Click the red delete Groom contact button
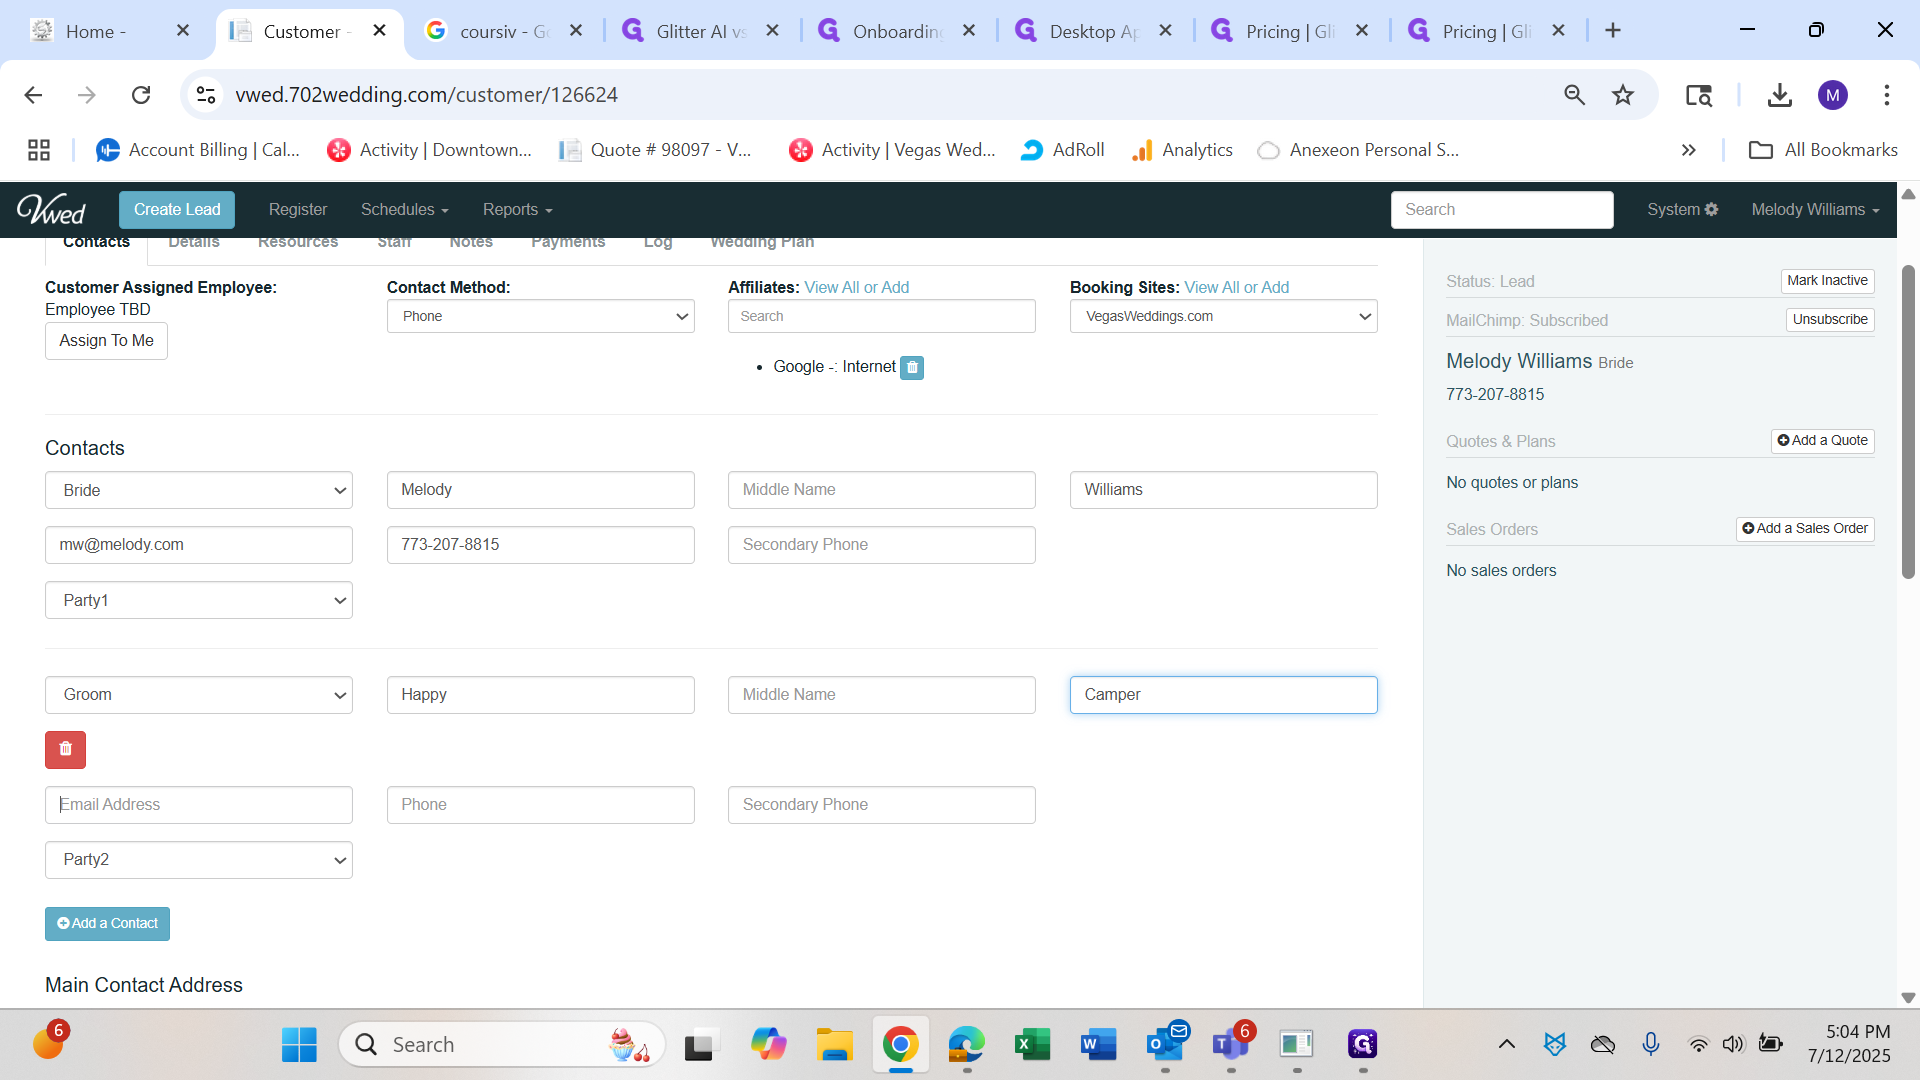 [x=65, y=749]
